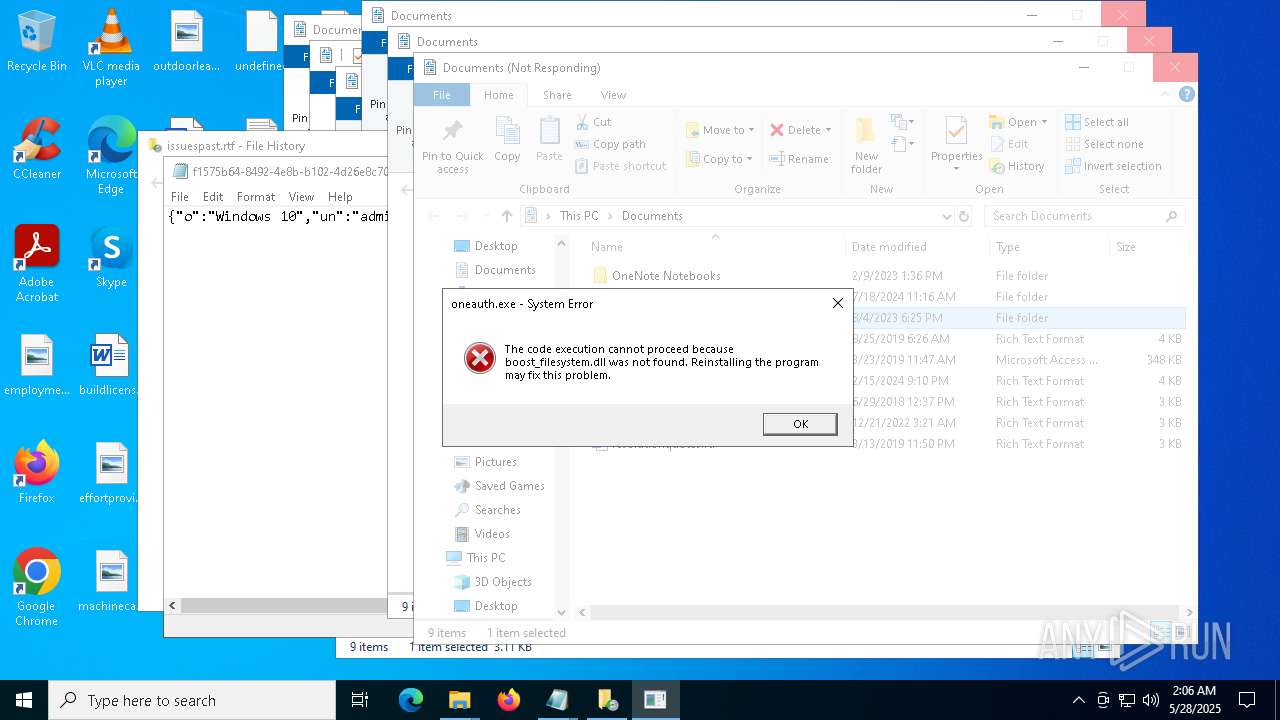This screenshot has width=1280, height=720.
Task: Expand the address bar history dropdown
Action: 946,216
